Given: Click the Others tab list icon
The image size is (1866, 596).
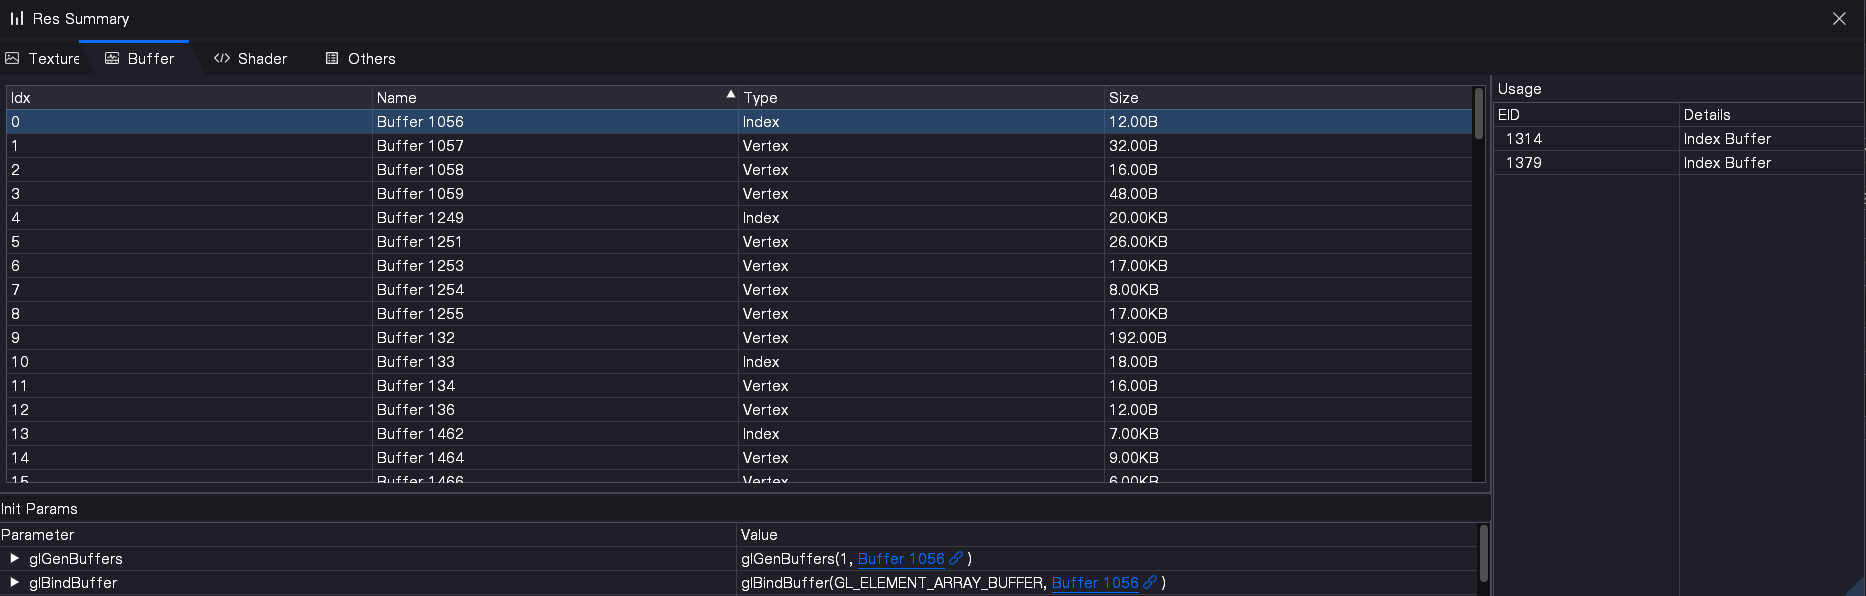Looking at the screenshot, I should (x=332, y=59).
